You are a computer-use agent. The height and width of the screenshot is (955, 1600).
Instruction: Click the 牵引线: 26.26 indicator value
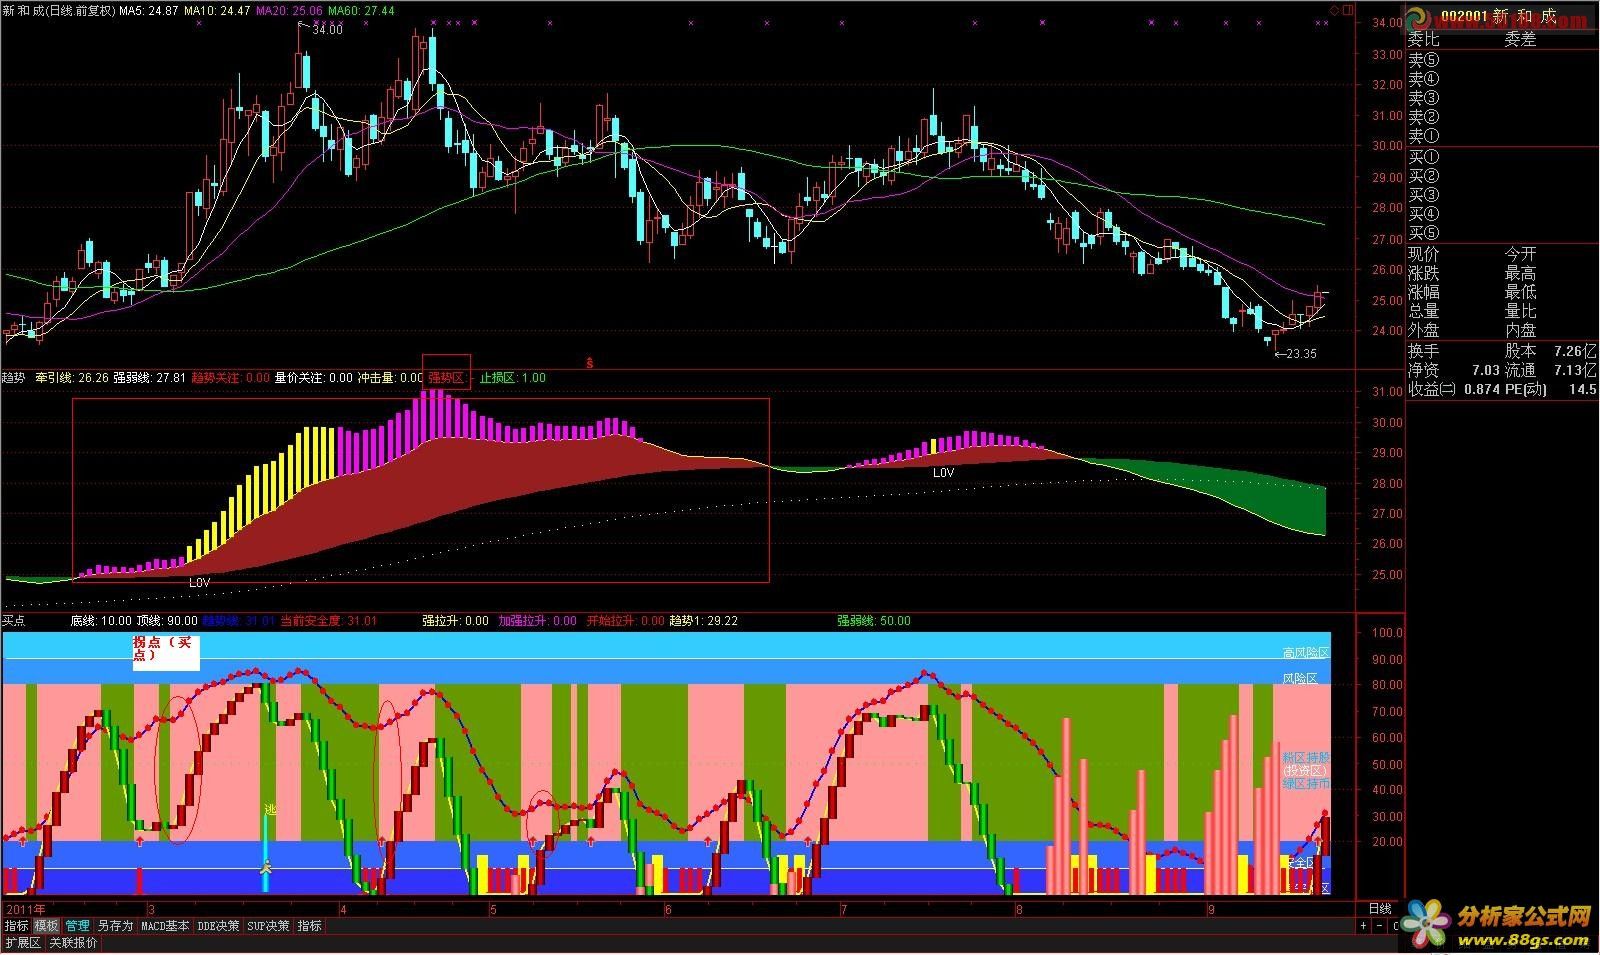click(x=71, y=378)
